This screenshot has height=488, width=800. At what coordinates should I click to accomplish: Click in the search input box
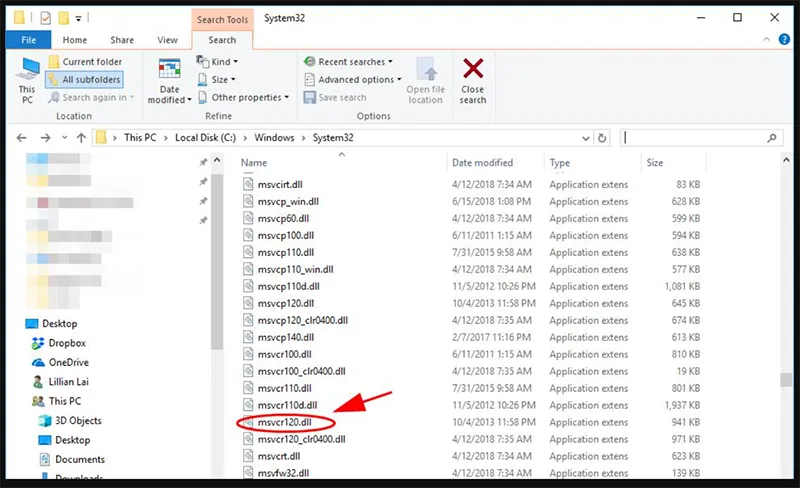(x=700, y=137)
